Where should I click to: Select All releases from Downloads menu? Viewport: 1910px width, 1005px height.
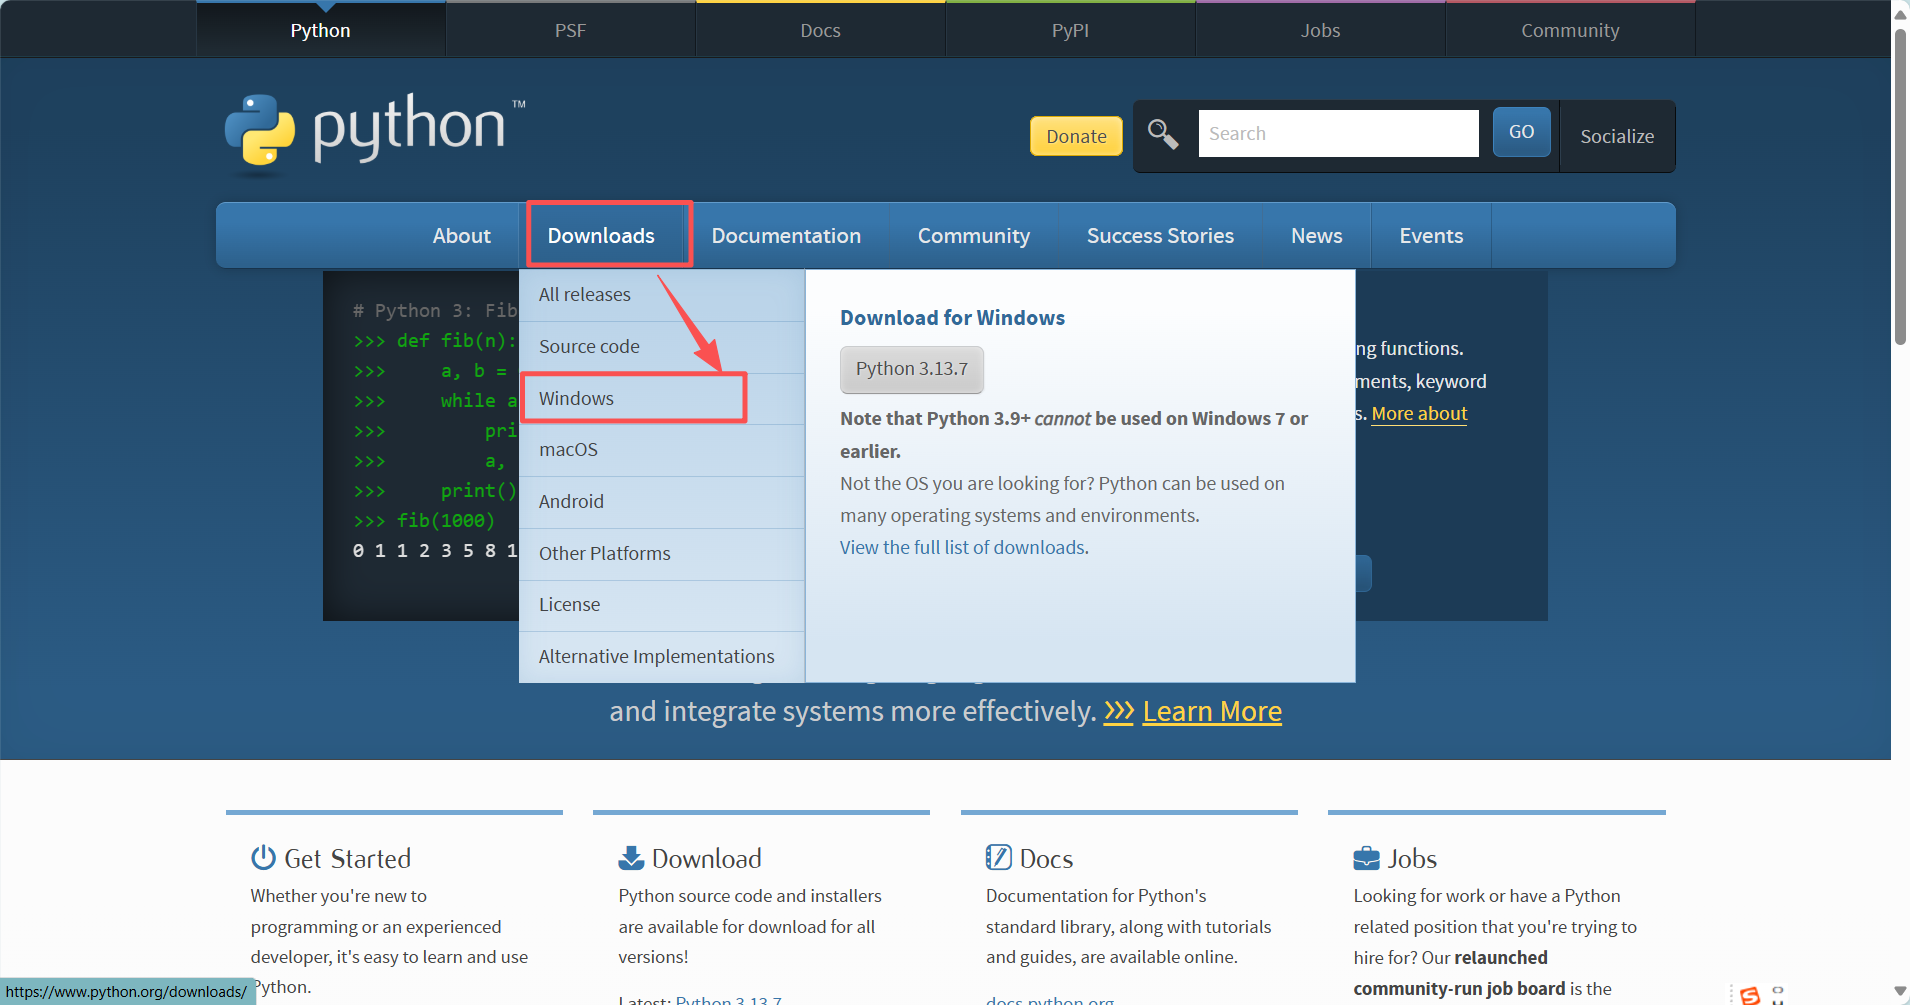662,295
